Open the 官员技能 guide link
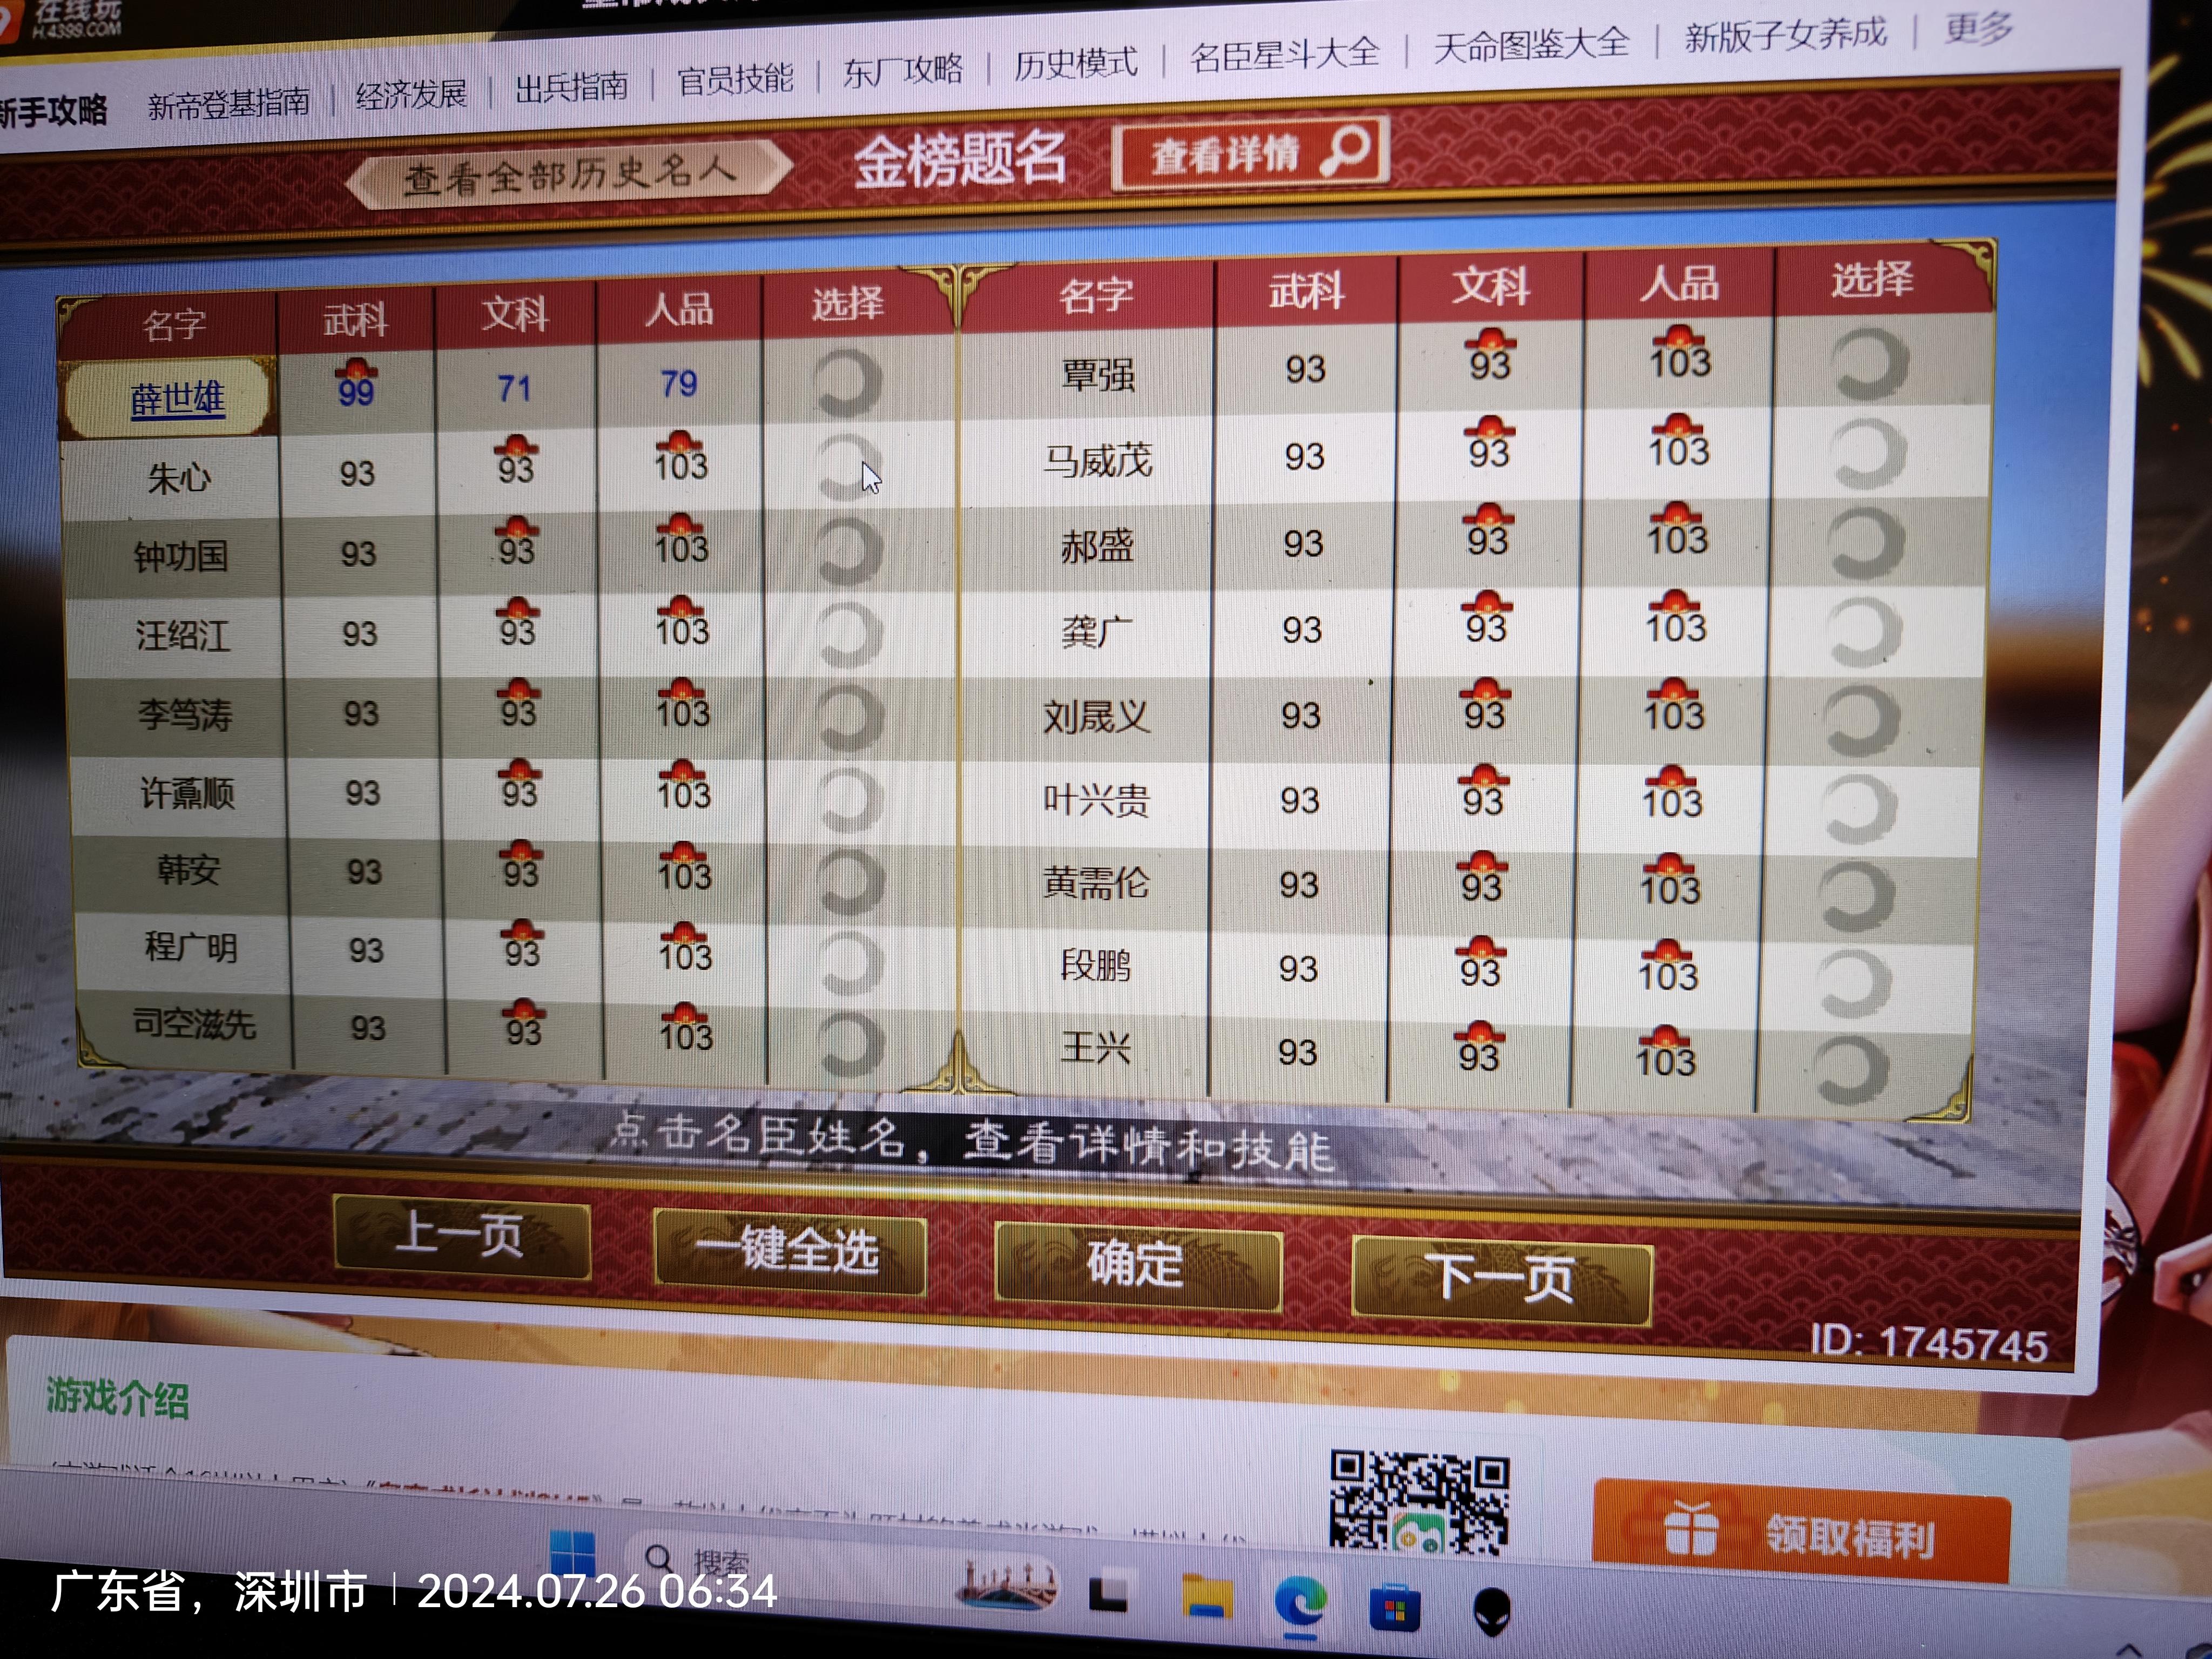The height and width of the screenshot is (1659, 2212). click(735, 79)
